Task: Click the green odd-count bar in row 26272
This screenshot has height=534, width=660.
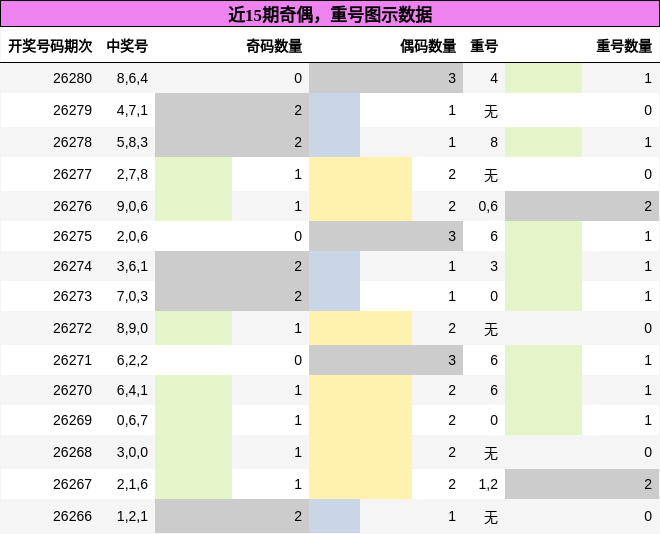Action: coord(193,328)
